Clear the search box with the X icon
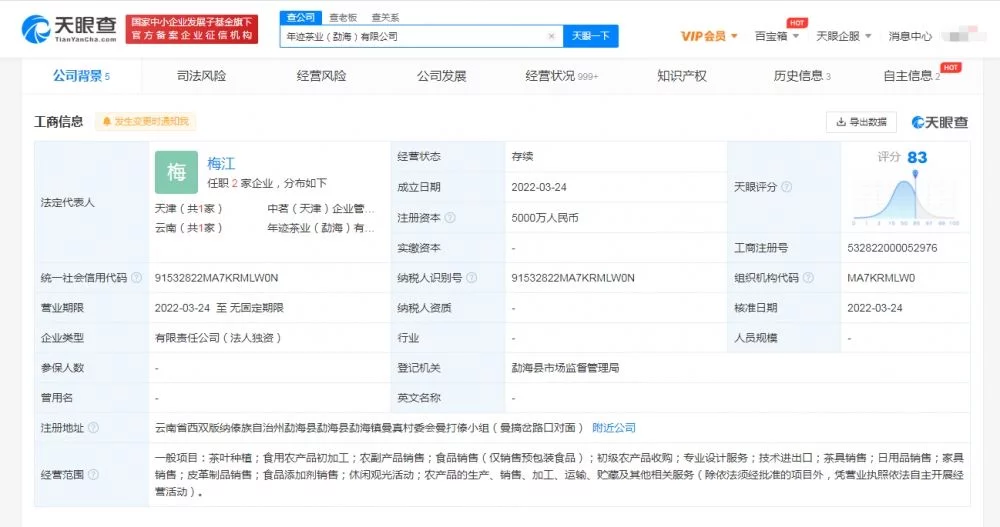This screenshot has width=1000, height=527. [x=552, y=36]
